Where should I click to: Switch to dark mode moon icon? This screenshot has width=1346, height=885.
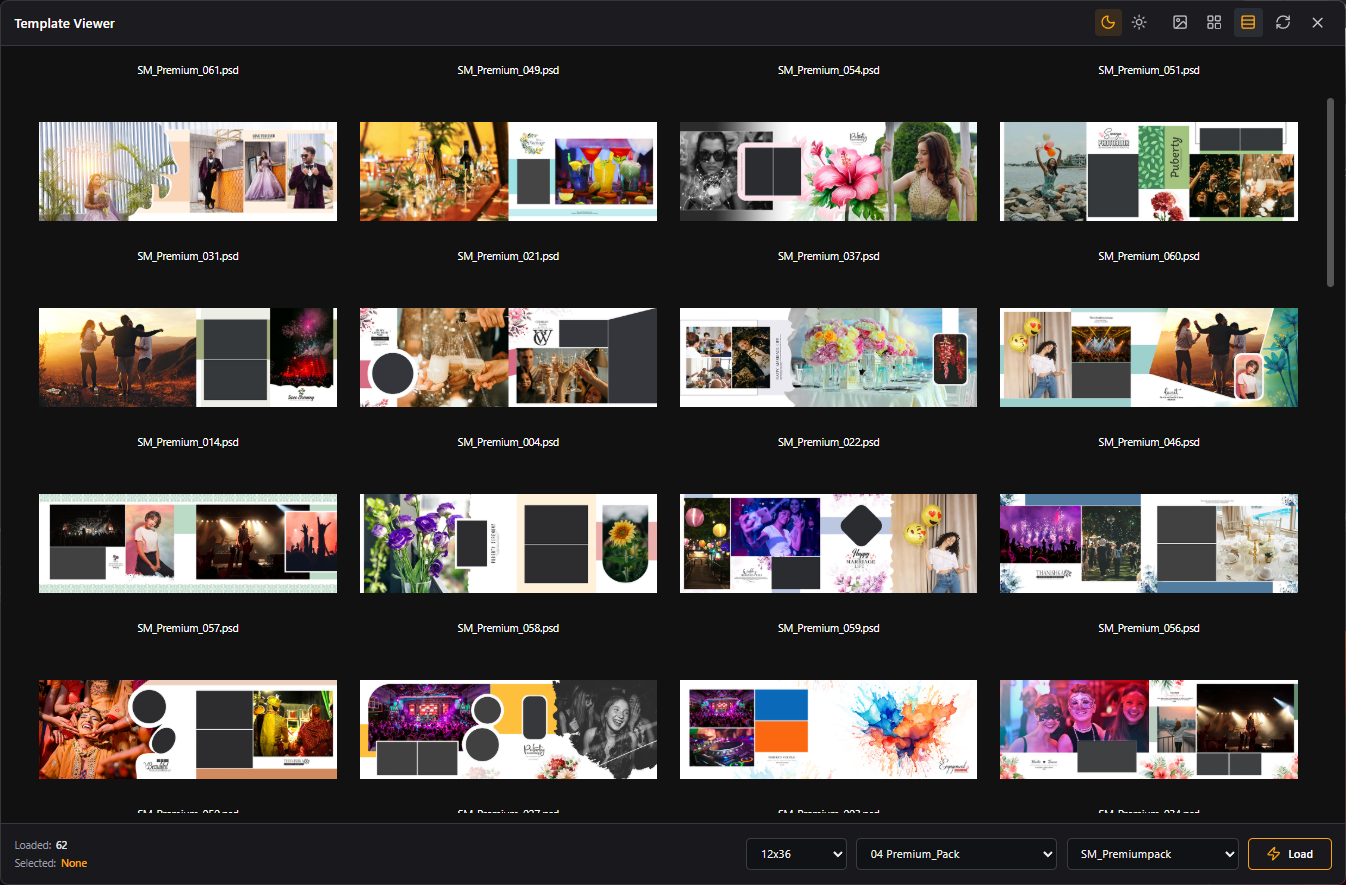point(1108,22)
